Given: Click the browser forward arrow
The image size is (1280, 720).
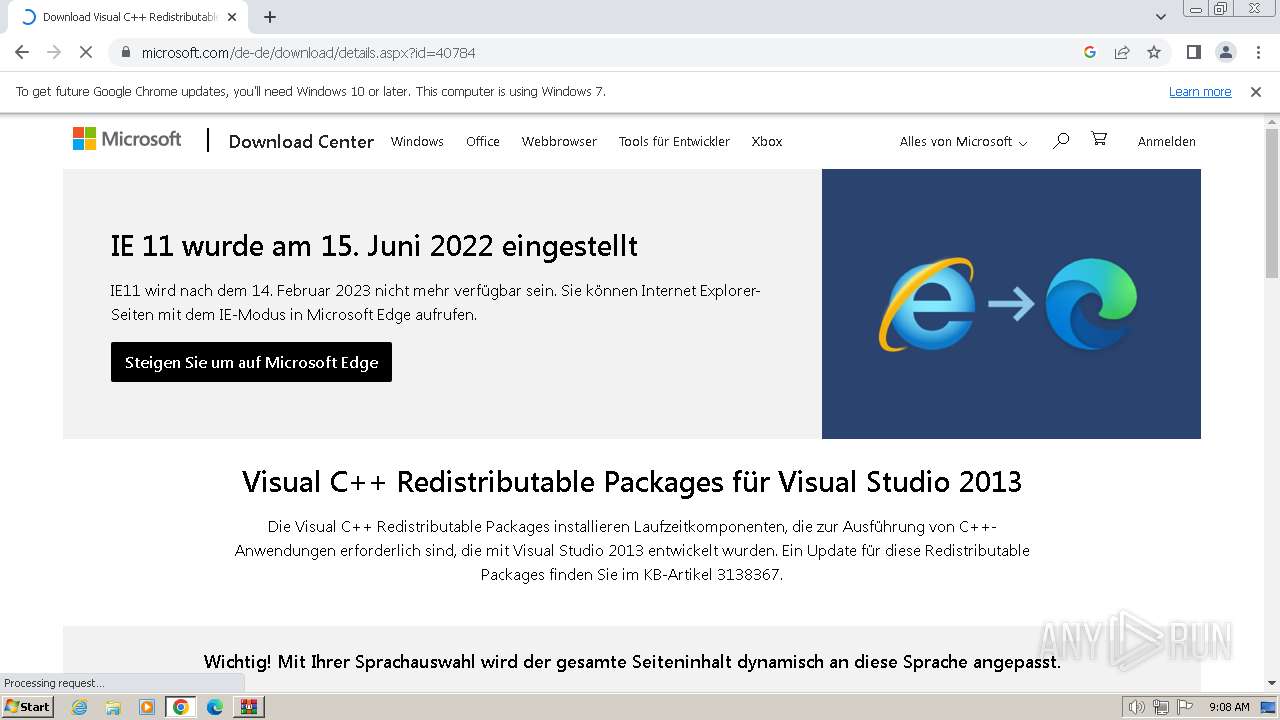Looking at the screenshot, I should coord(54,52).
